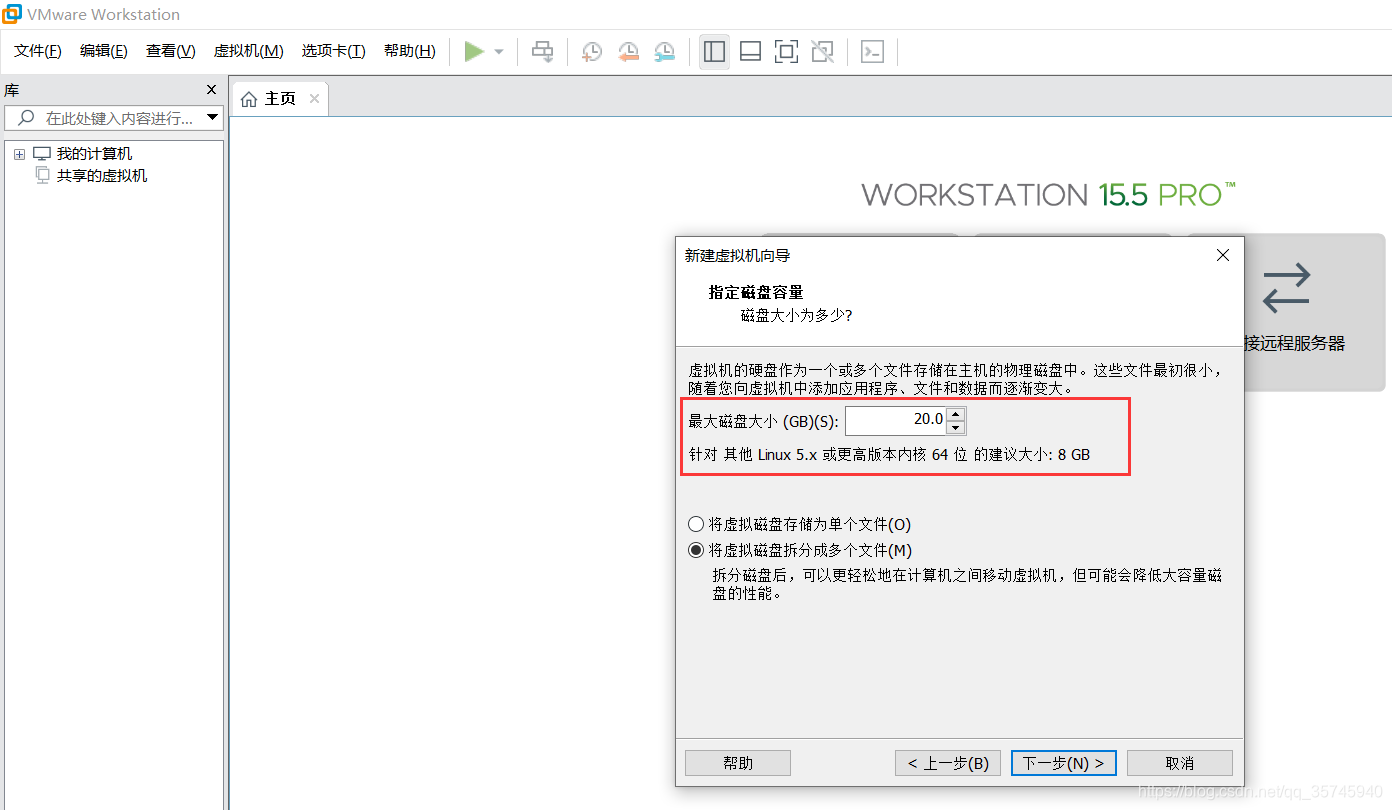Image resolution: width=1392 pixels, height=810 pixels.
Task: Power on the virtual machine with the green play icon
Action: coord(474,51)
